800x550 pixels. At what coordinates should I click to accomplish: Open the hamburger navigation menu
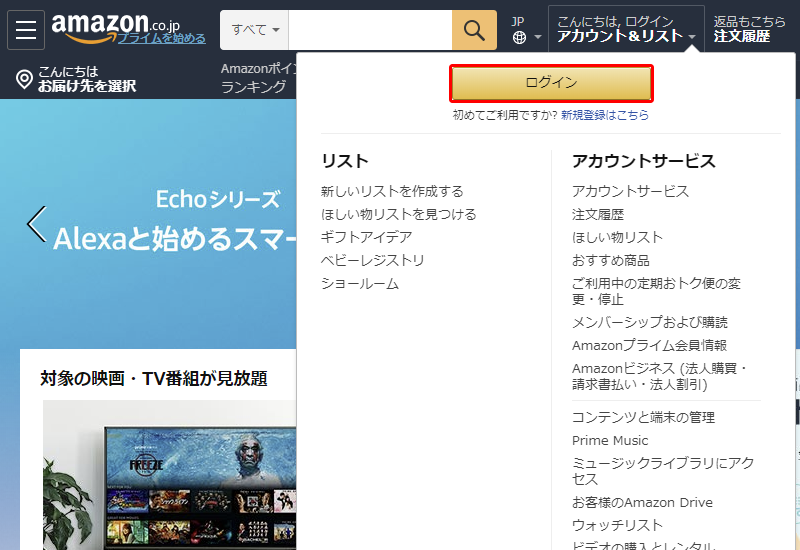click(26, 31)
